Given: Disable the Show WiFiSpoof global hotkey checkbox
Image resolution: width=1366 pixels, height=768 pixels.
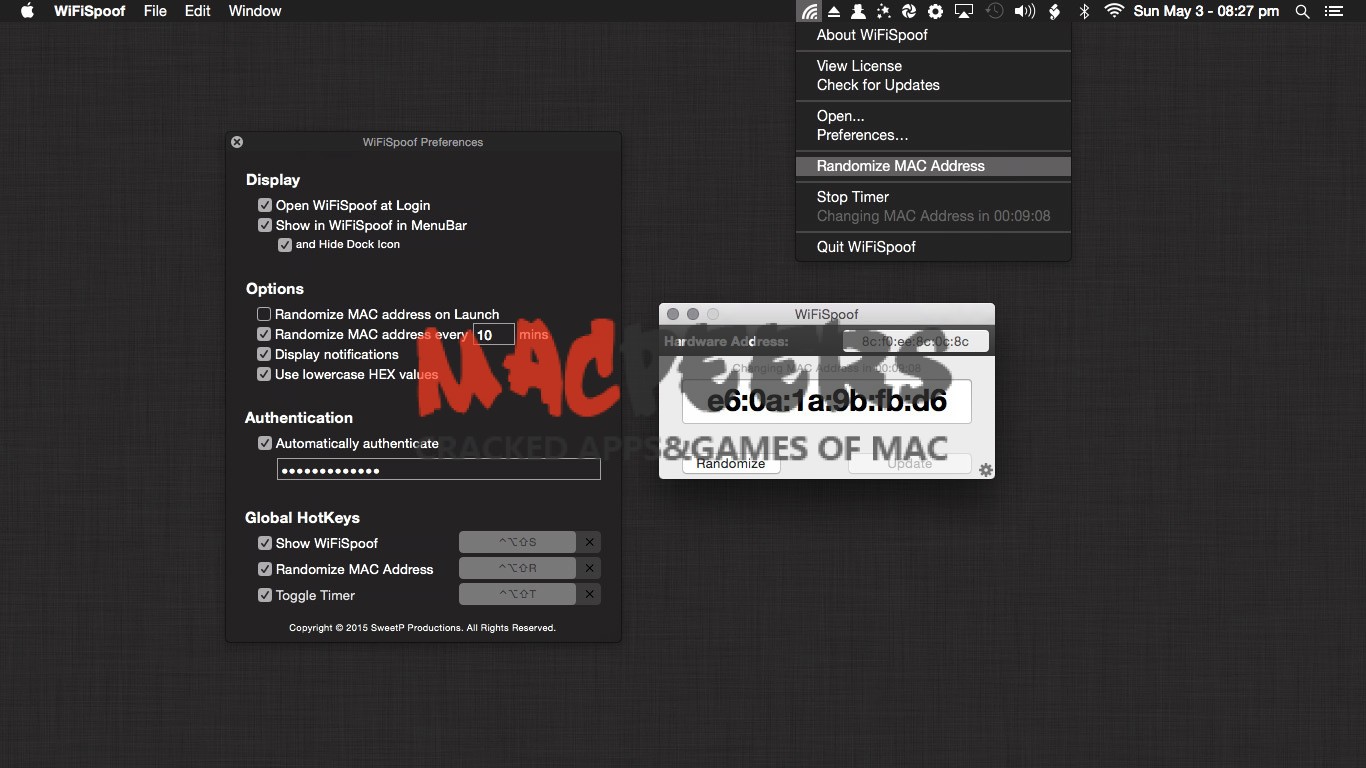Looking at the screenshot, I should point(265,543).
